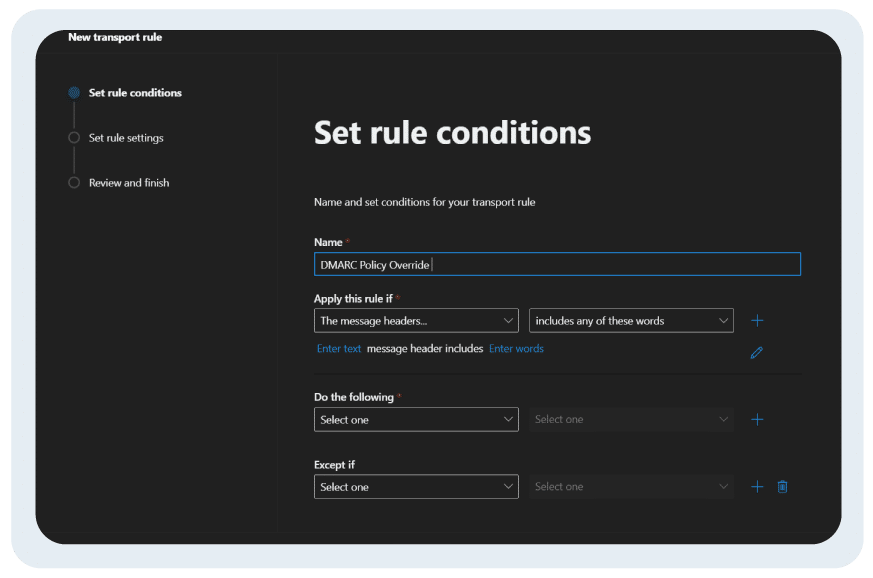Edit the message header condition with pencil icon
The width and height of the screenshot is (873, 578).
pos(756,352)
